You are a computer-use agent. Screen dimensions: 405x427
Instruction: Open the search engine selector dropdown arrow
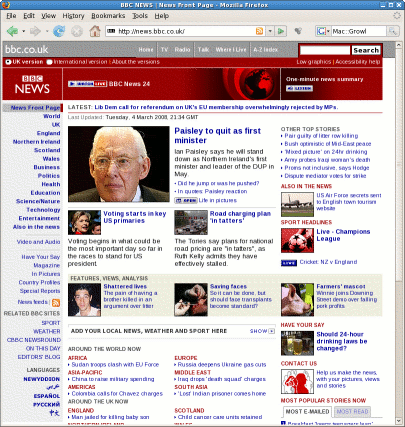click(328, 31)
